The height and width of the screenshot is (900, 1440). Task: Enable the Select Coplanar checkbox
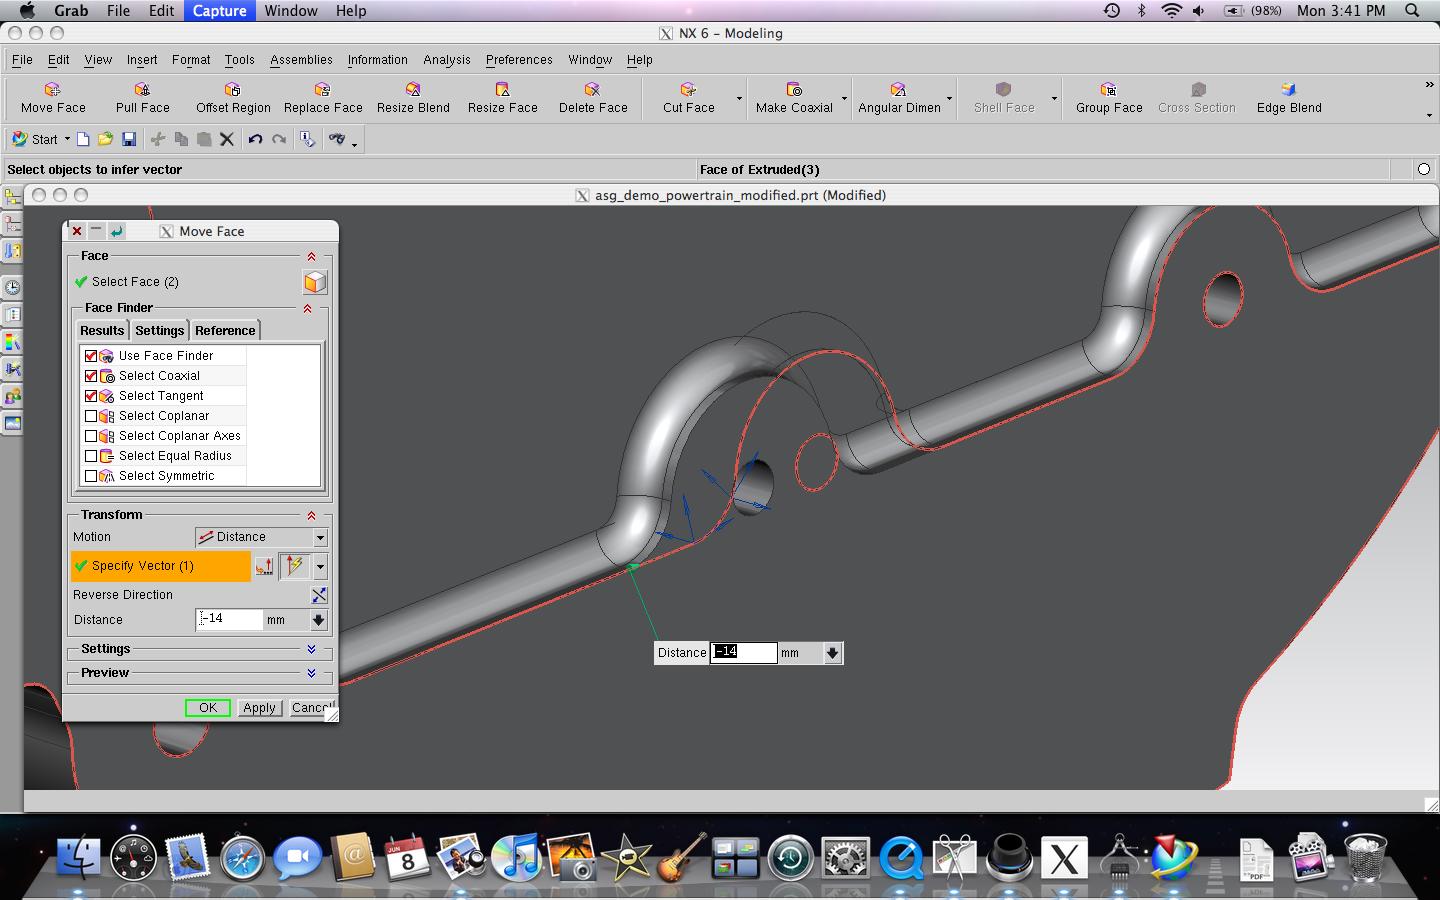[x=91, y=416]
